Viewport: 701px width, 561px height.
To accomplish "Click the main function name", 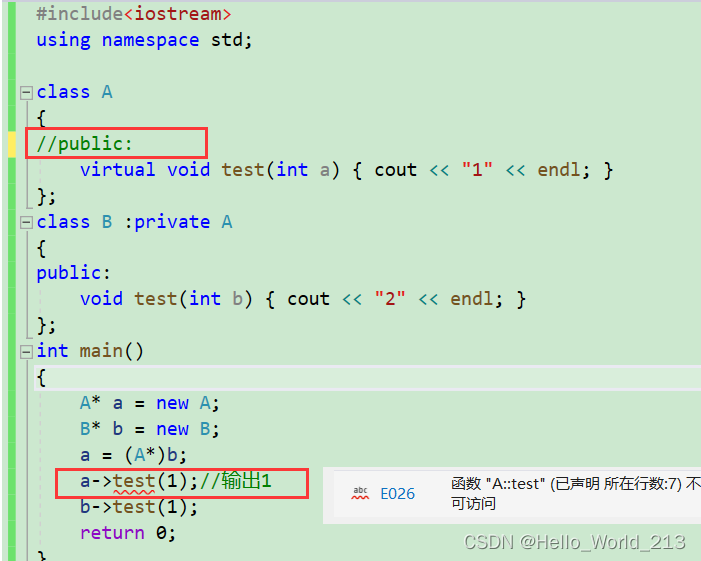I will tap(101, 351).
